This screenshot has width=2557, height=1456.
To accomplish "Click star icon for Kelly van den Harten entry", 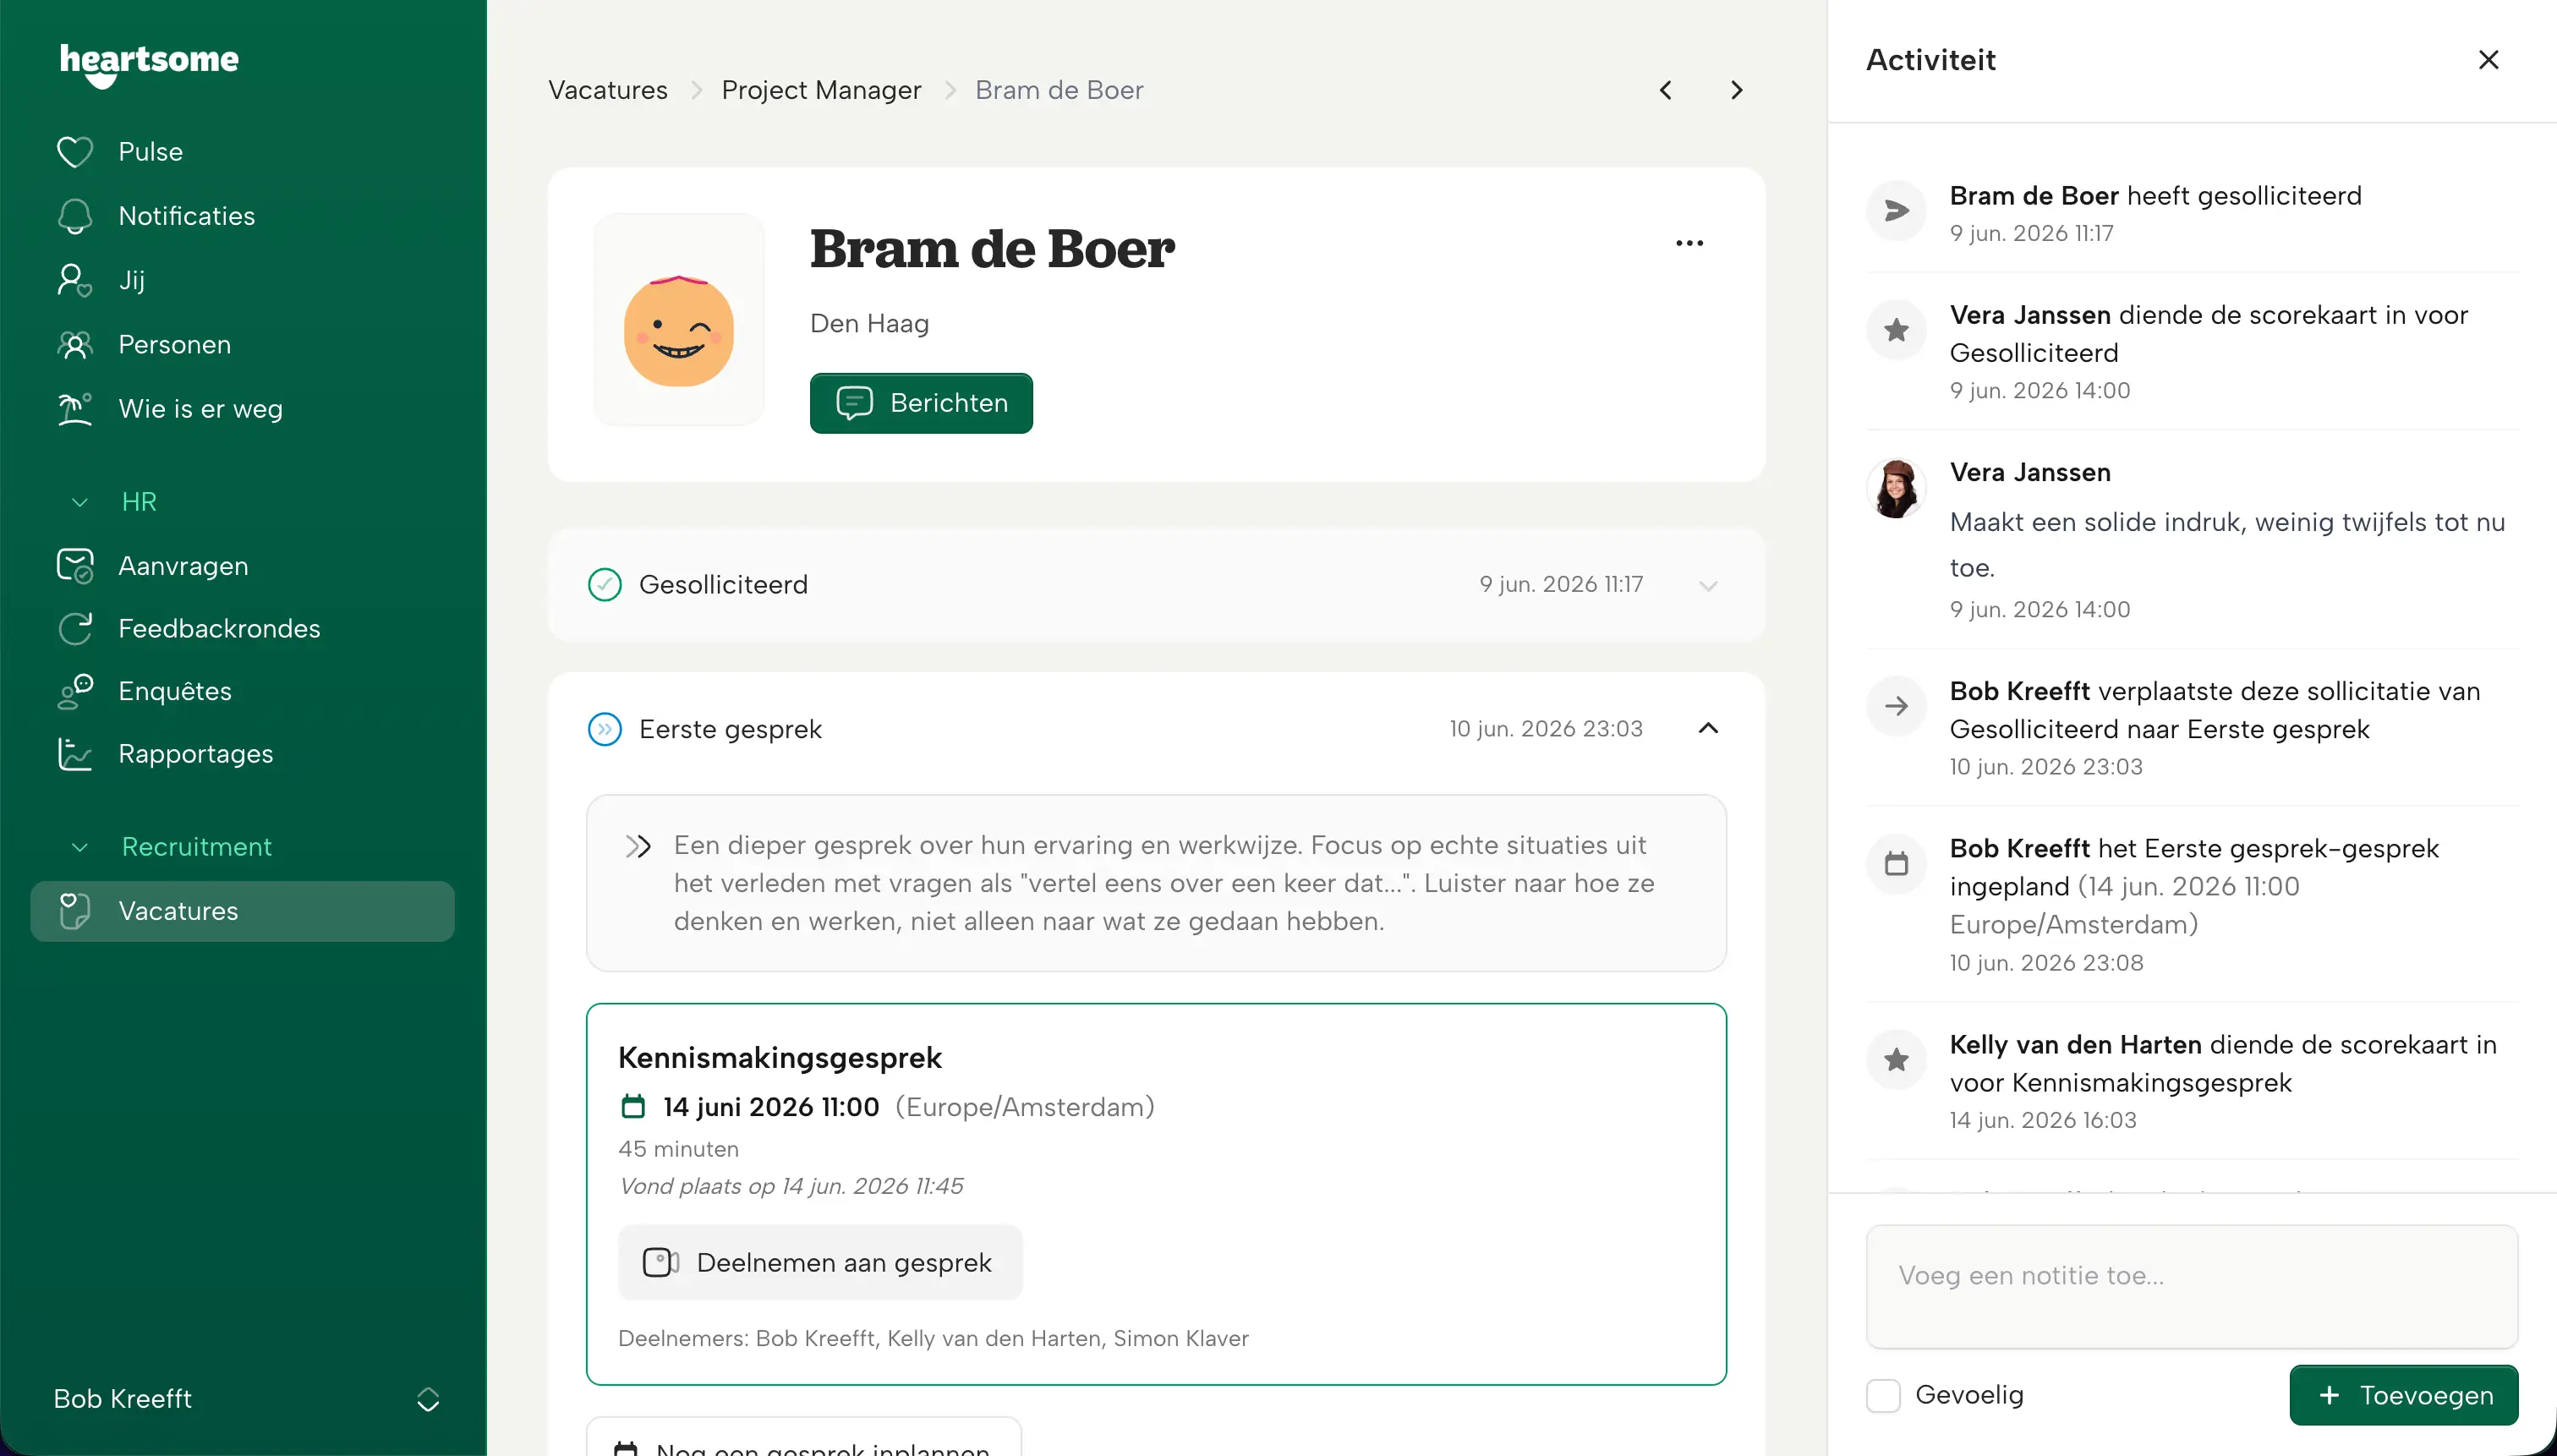I will pyautogui.click(x=1896, y=1059).
